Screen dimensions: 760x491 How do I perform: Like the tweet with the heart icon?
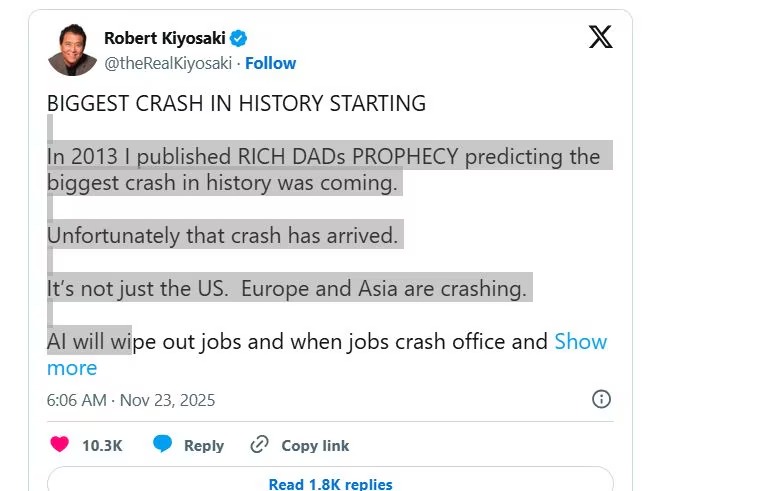[x=60, y=445]
